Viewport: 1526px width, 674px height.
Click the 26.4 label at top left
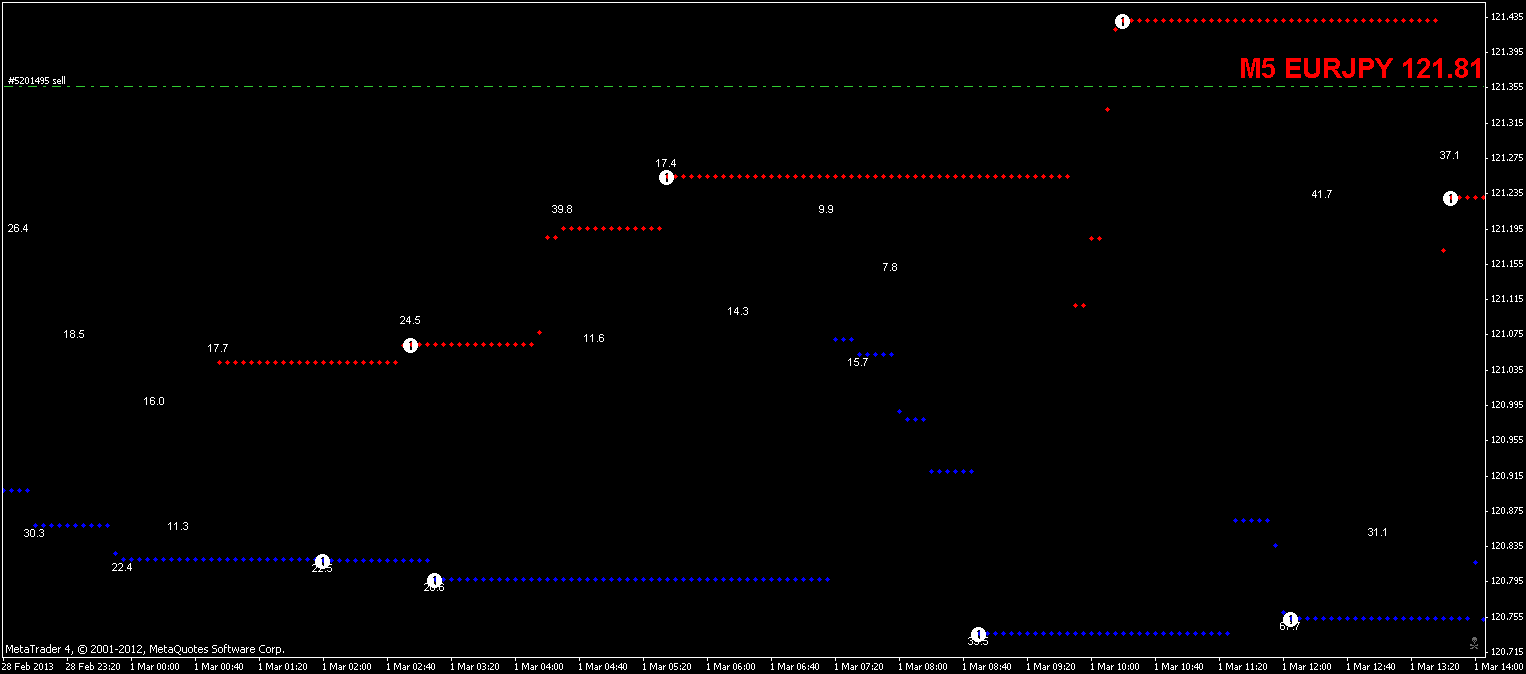(16, 228)
